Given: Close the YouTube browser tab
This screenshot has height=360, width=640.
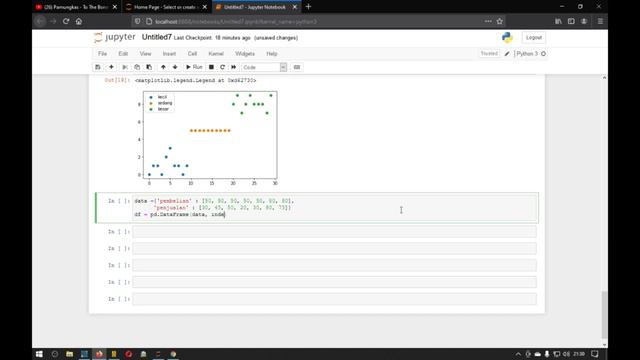Looking at the screenshot, I should pos(115,7).
